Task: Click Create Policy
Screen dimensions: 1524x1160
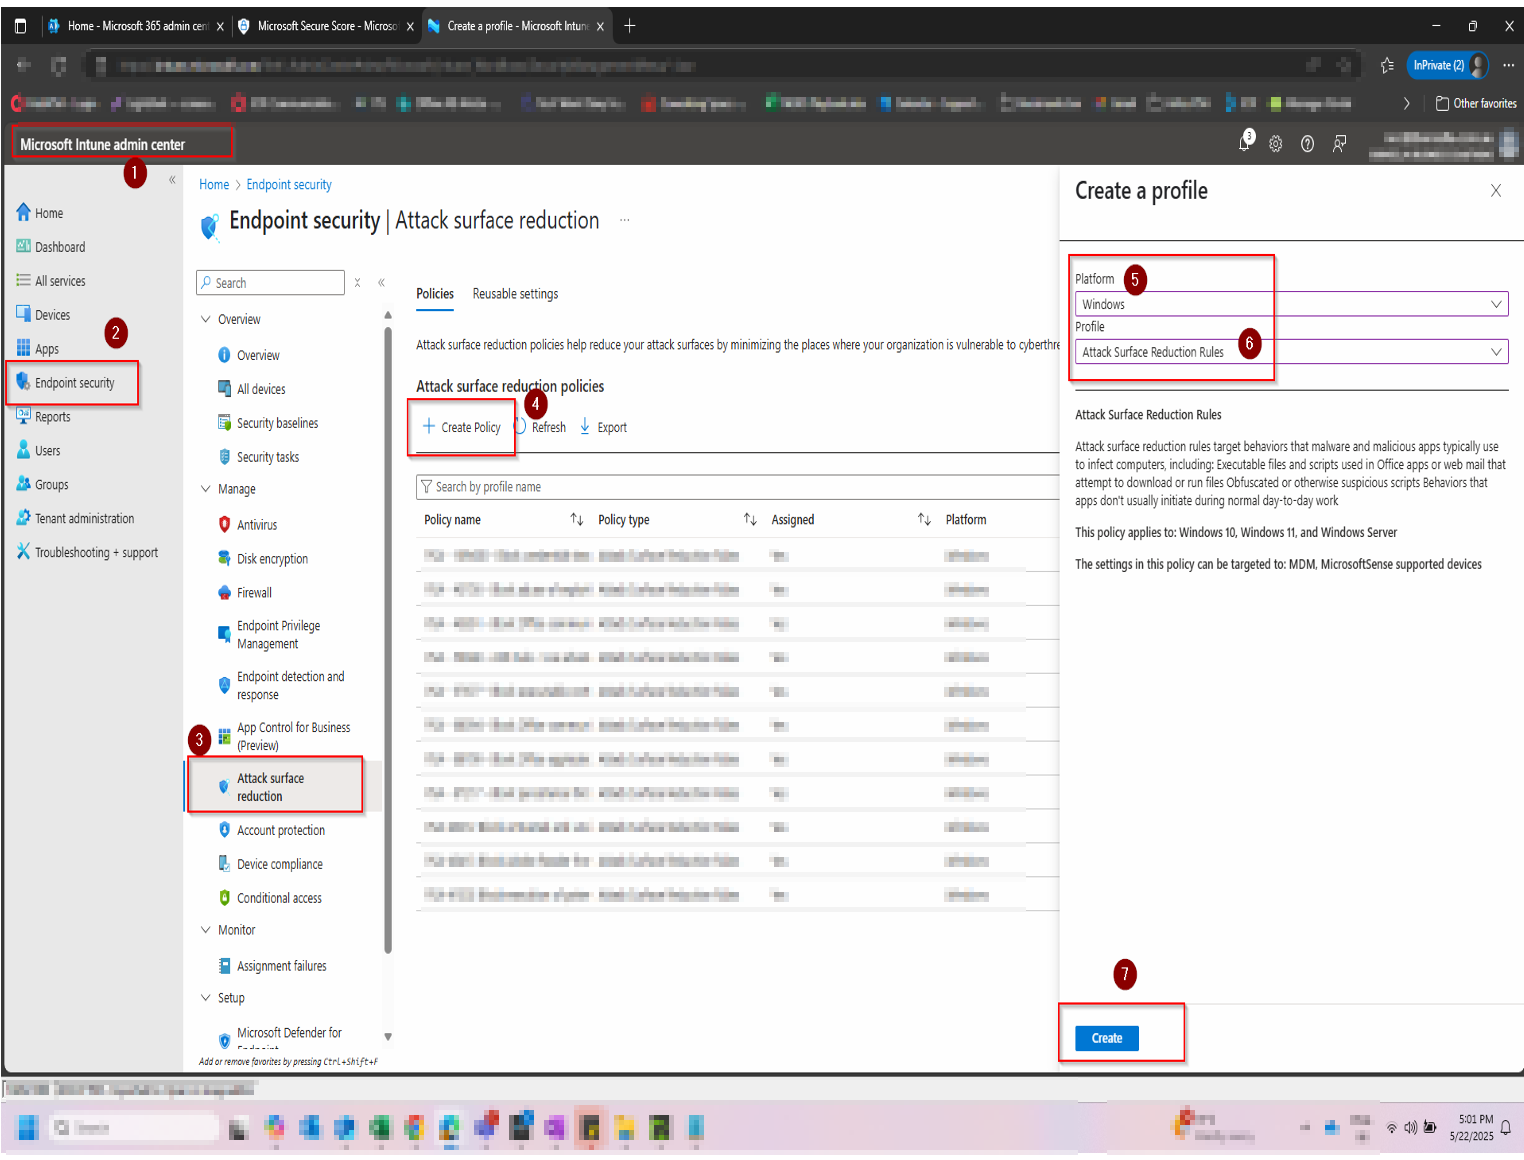Action: pos(461,428)
